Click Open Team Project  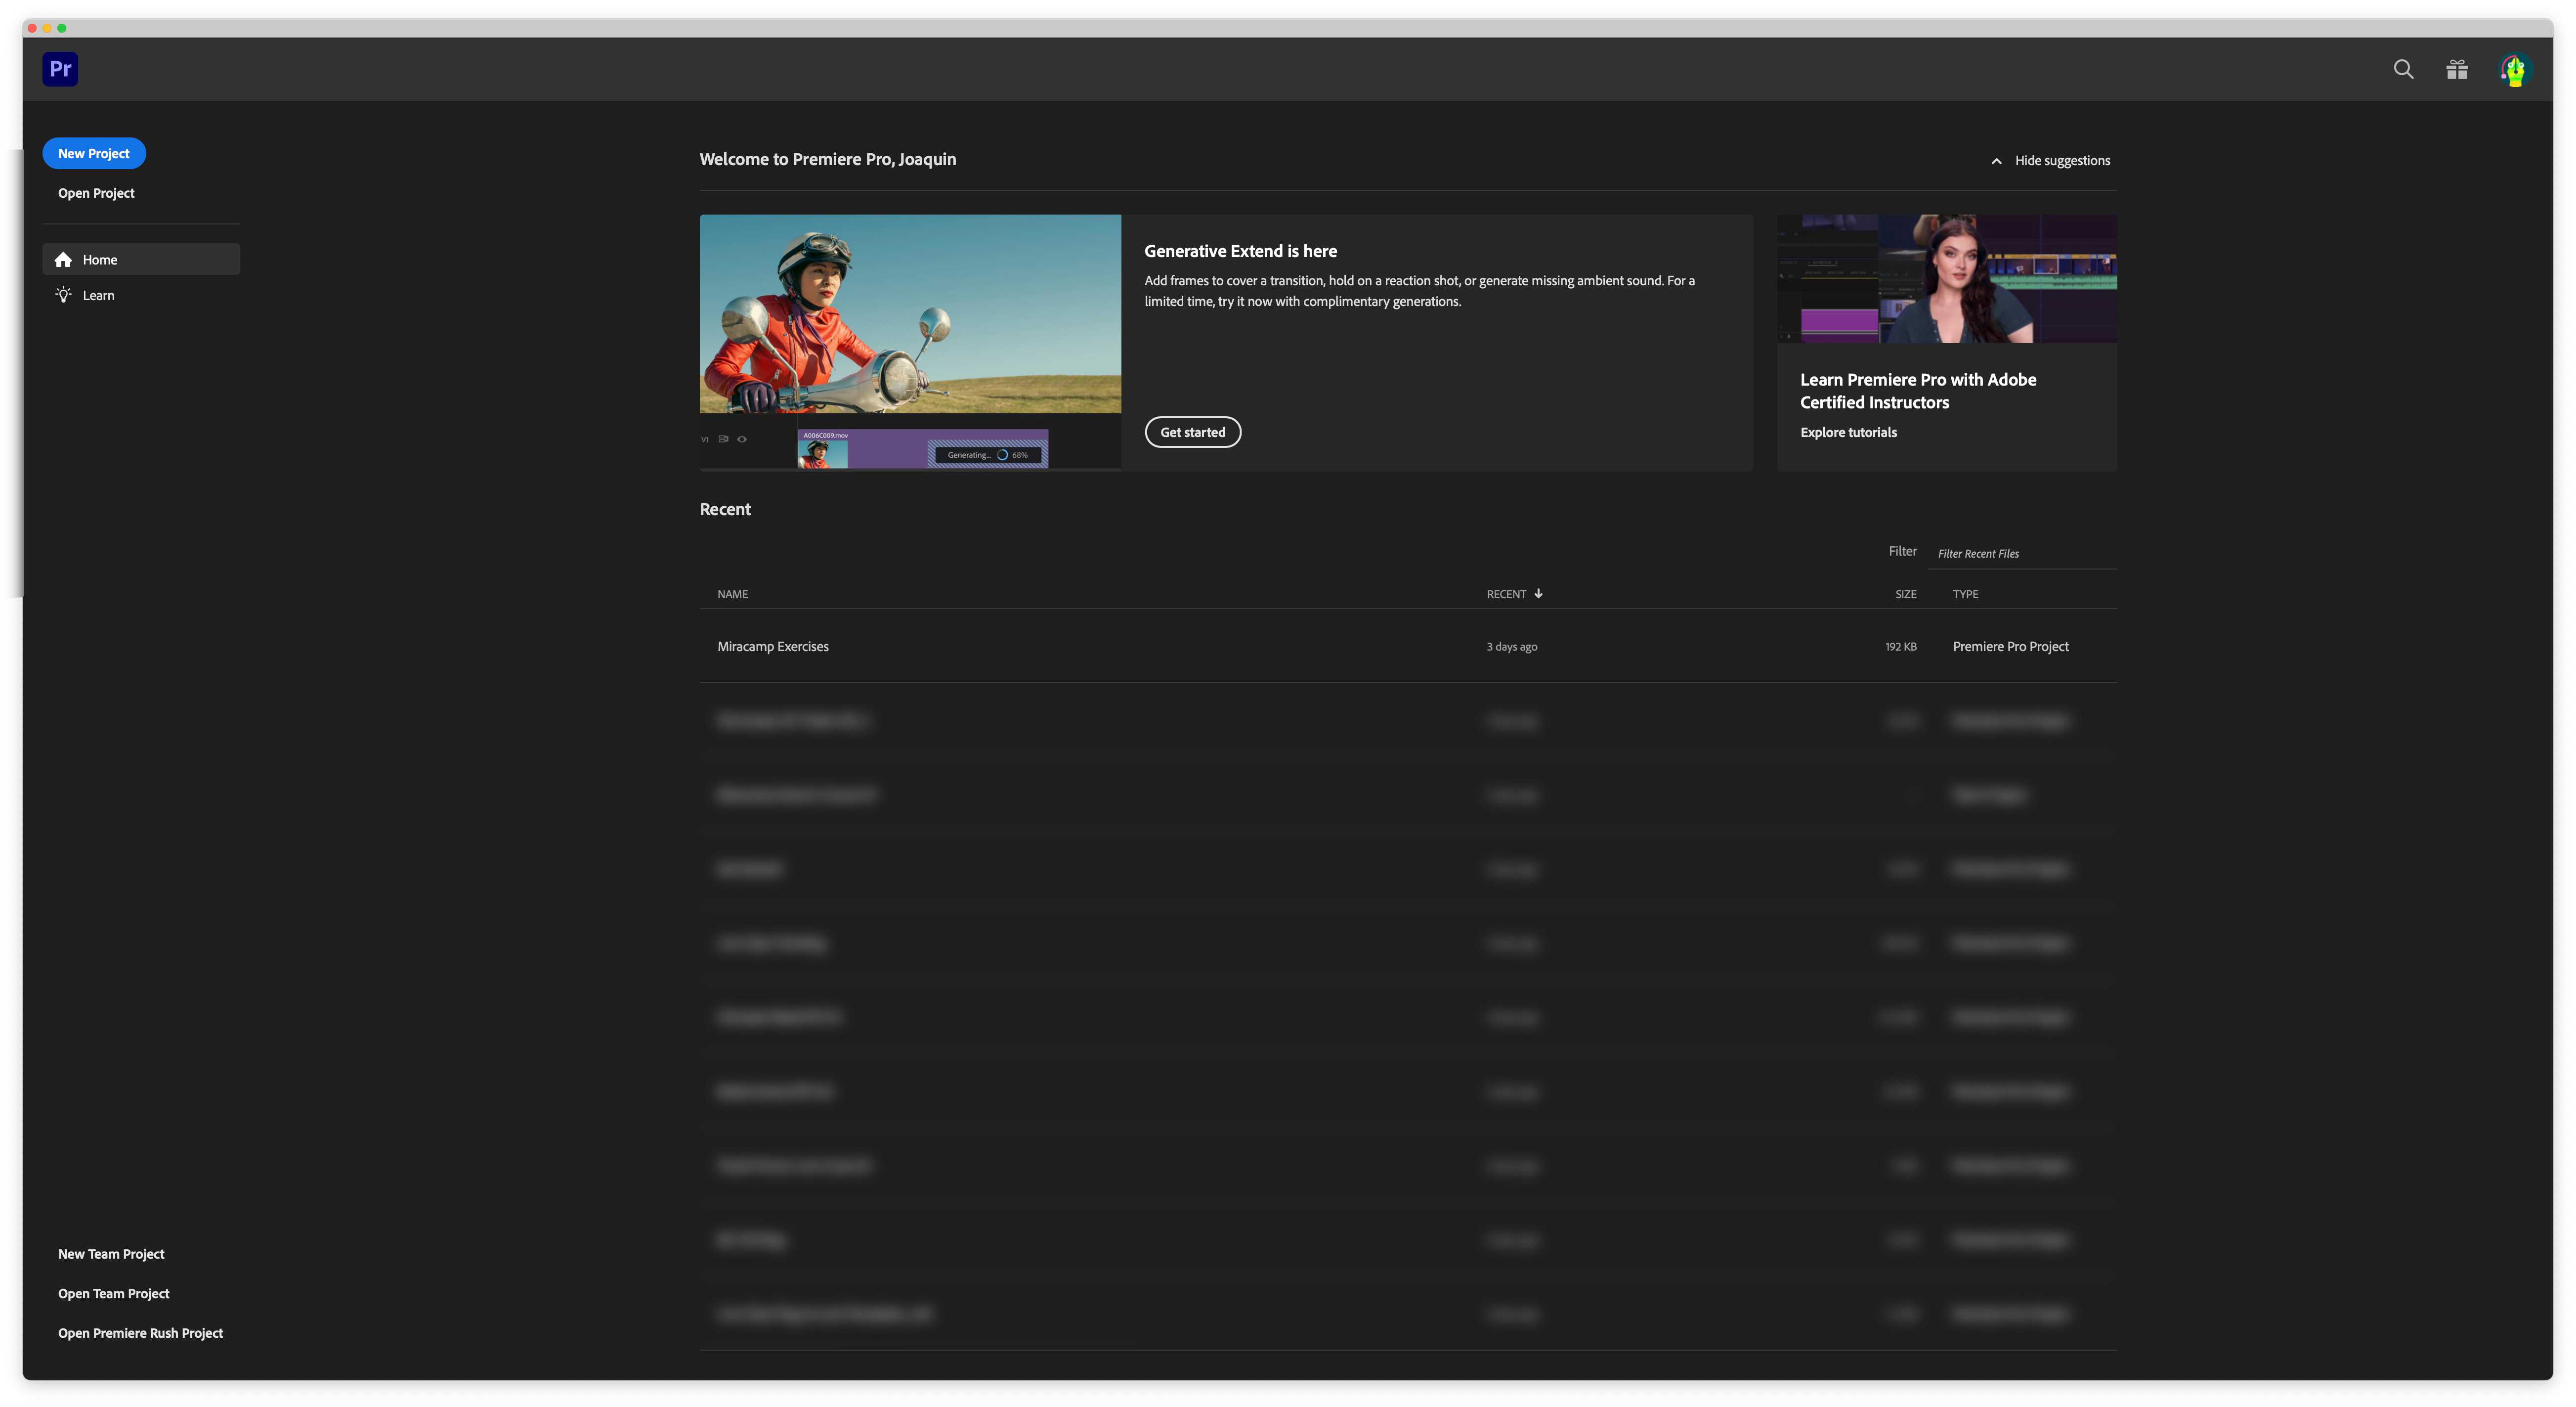(114, 1294)
